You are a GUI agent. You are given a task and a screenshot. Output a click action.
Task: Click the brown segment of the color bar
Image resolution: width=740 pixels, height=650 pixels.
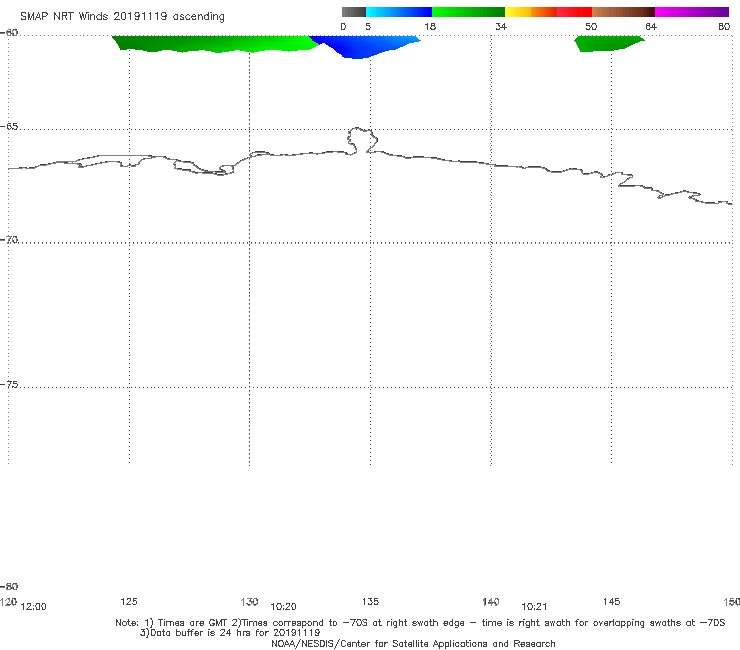click(623, 12)
